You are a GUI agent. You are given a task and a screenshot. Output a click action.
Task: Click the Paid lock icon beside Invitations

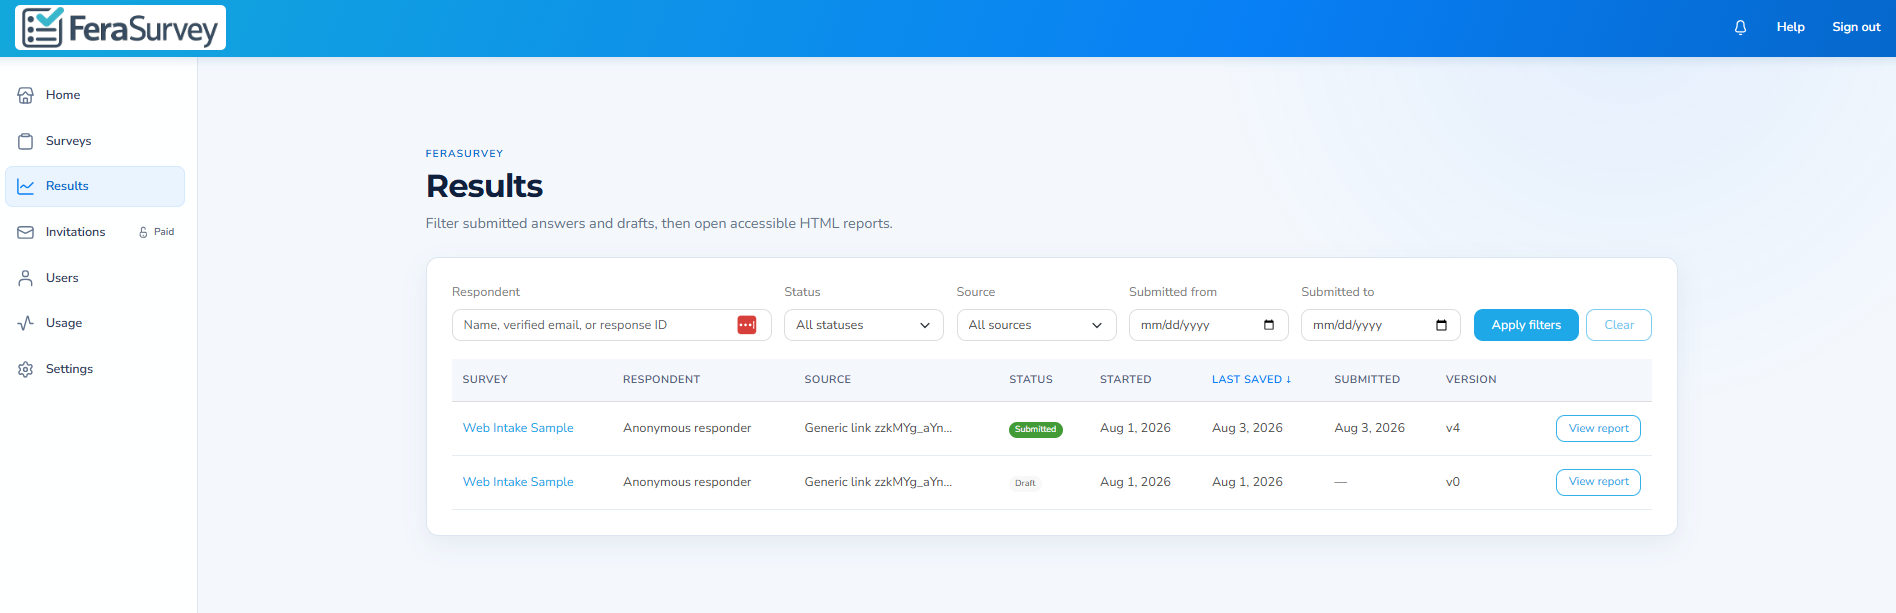143,232
